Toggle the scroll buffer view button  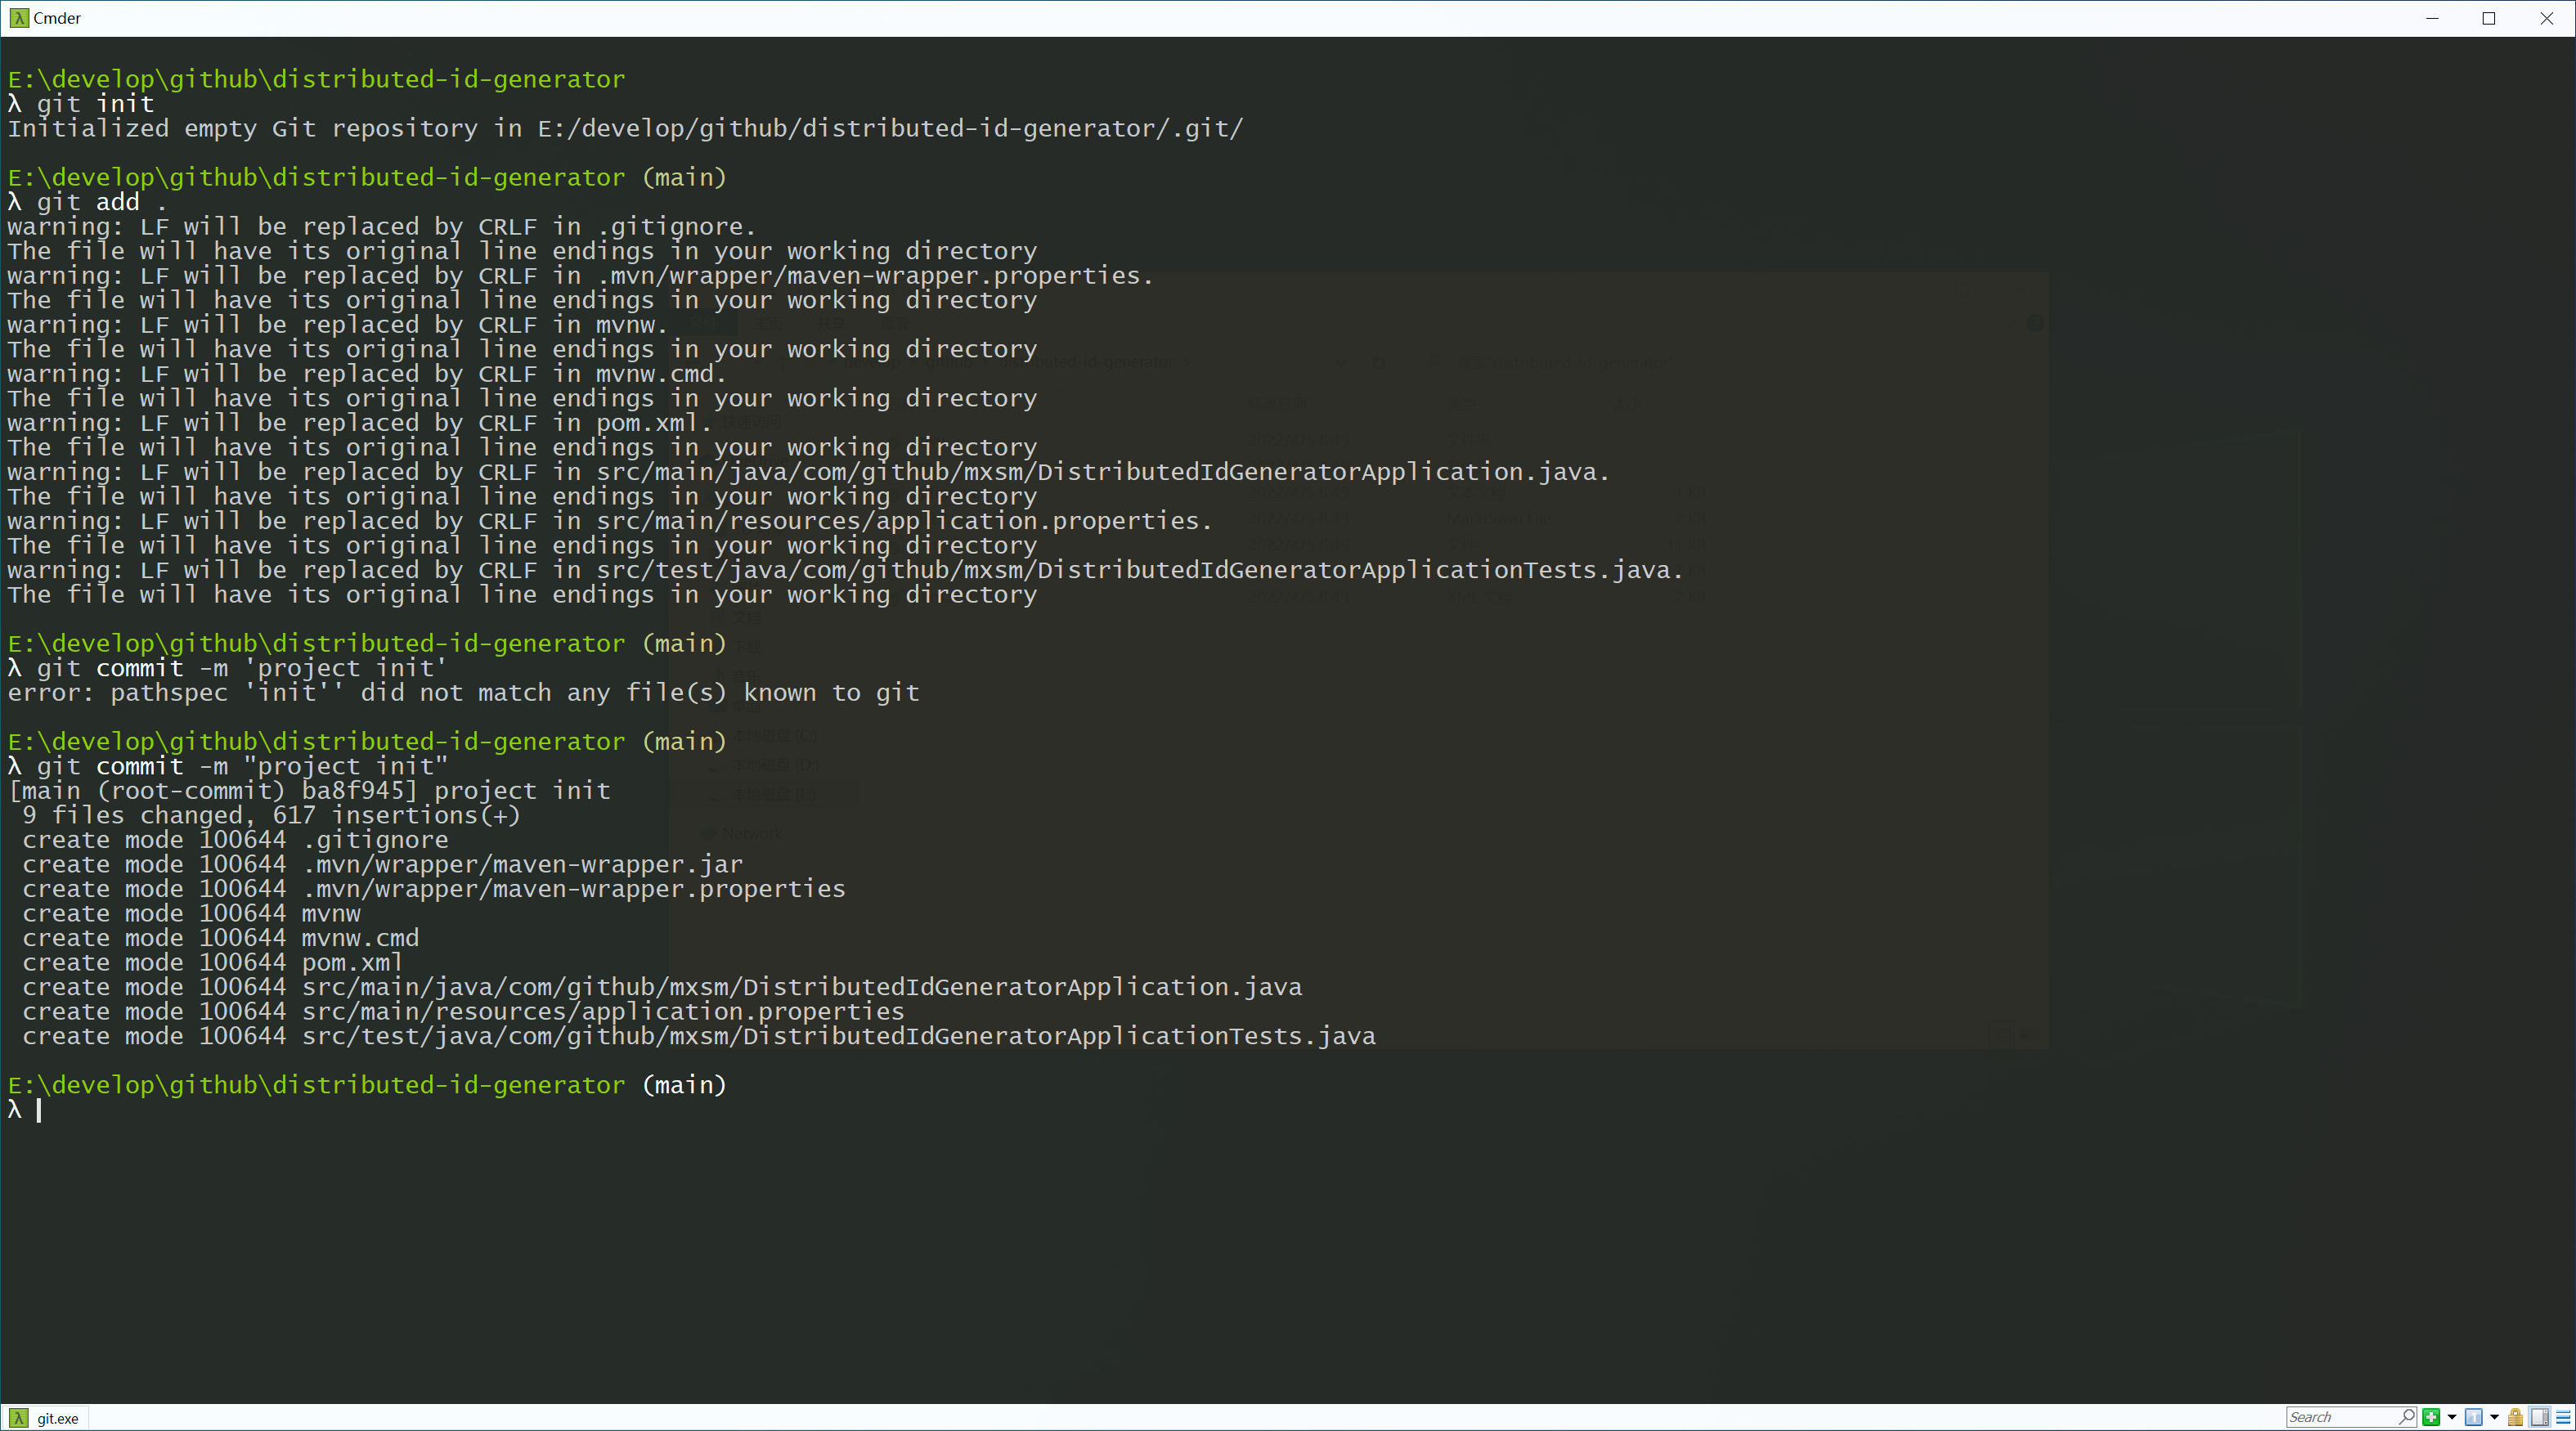2539,1417
